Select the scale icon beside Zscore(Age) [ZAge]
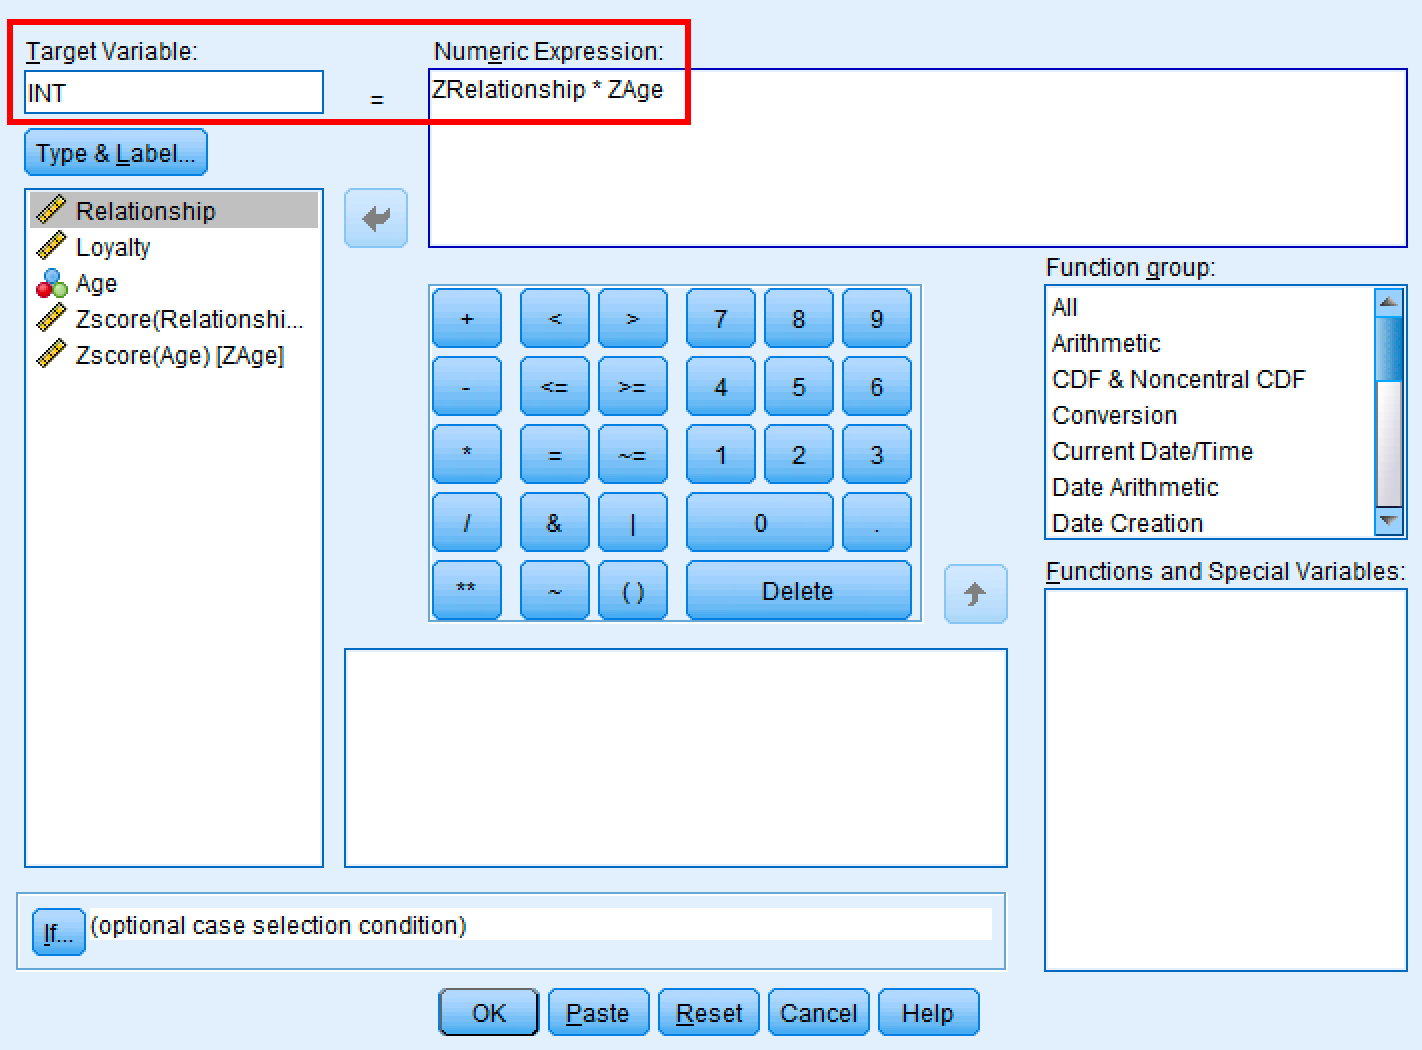The height and width of the screenshot is (1050, 1422). click(53, 355)
